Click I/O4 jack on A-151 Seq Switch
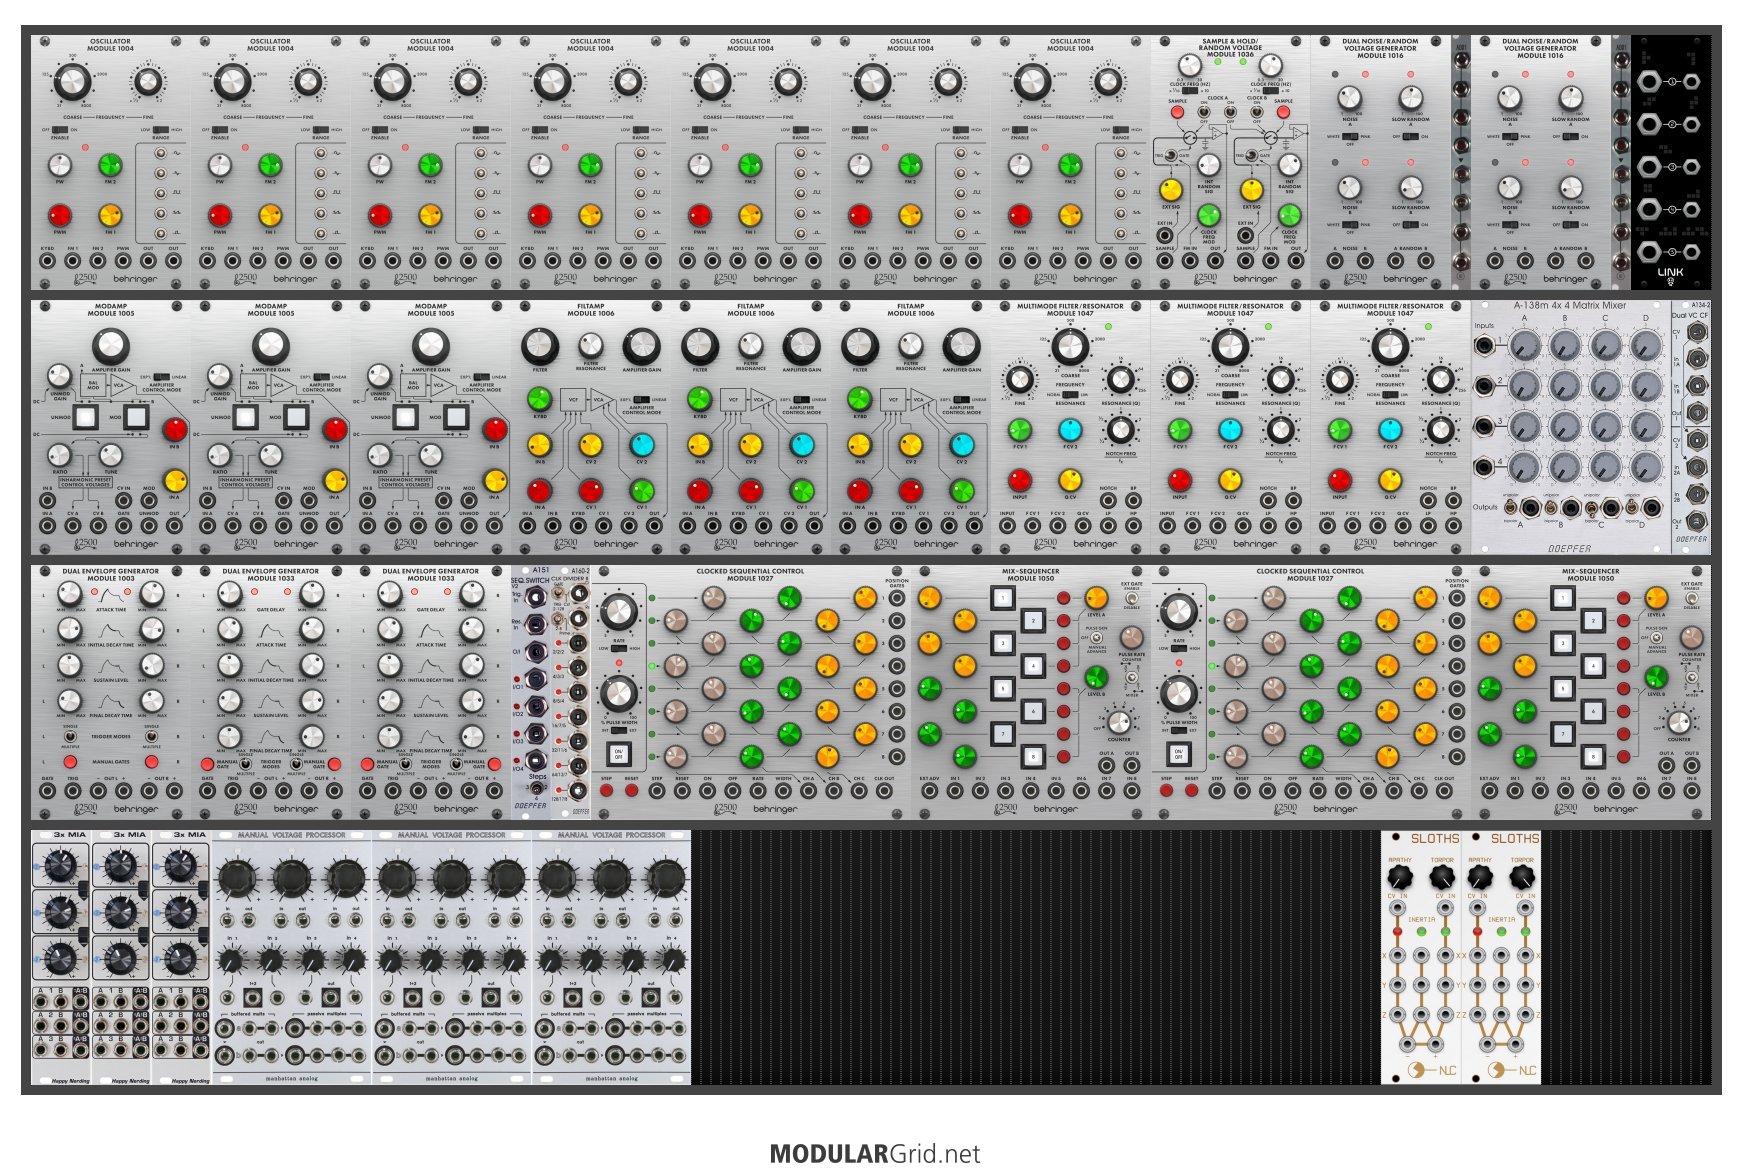This screenshot has width=1752, height=1175. tap(536, 760)
